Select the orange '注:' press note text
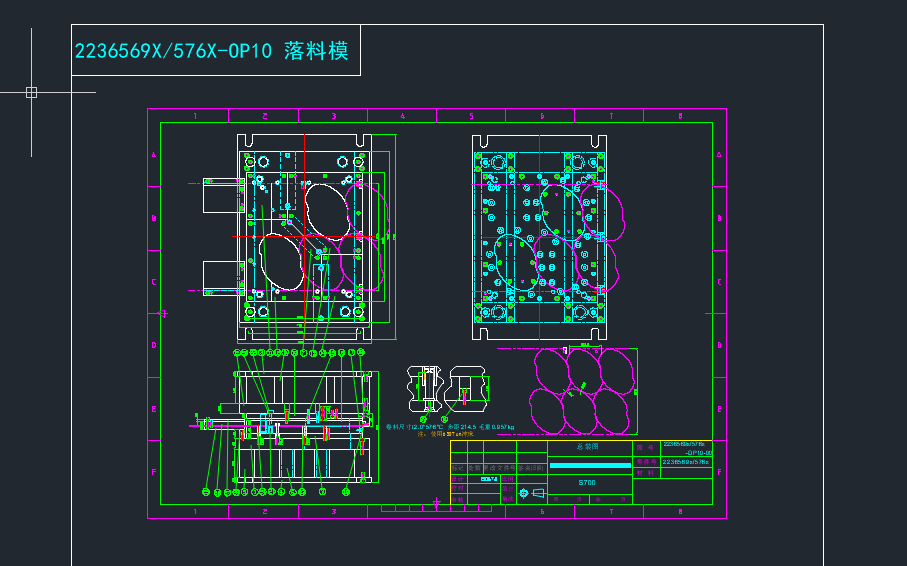This screenshot has height=566, width=907. (x=445, y=433)
